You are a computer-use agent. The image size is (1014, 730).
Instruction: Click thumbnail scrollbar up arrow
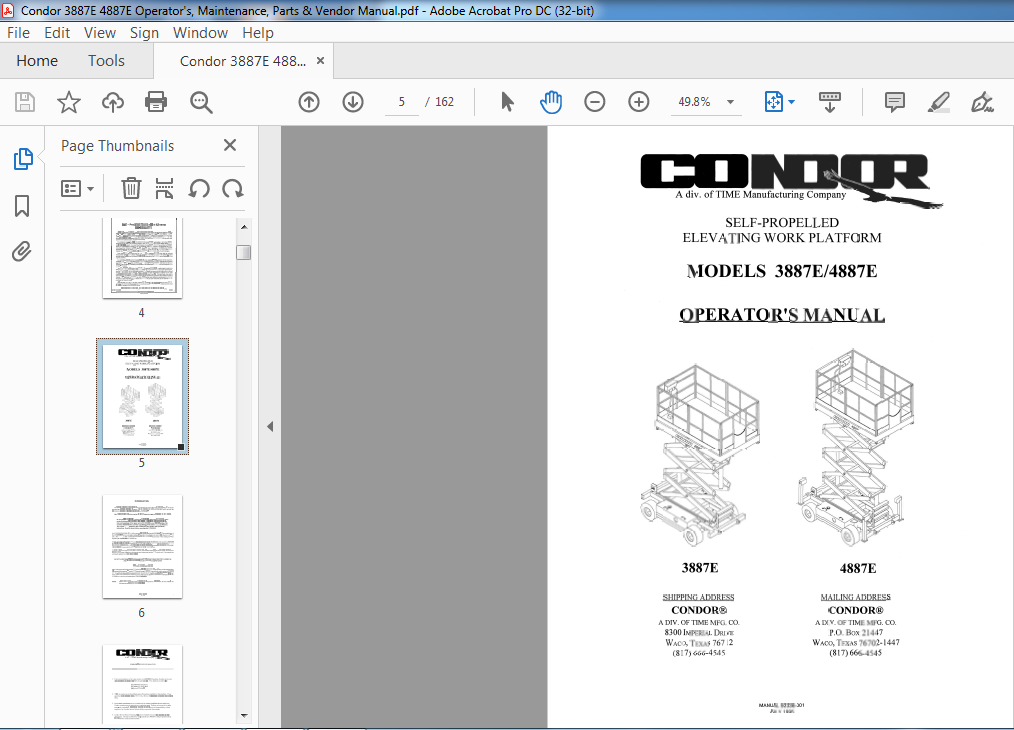[244, 227]
